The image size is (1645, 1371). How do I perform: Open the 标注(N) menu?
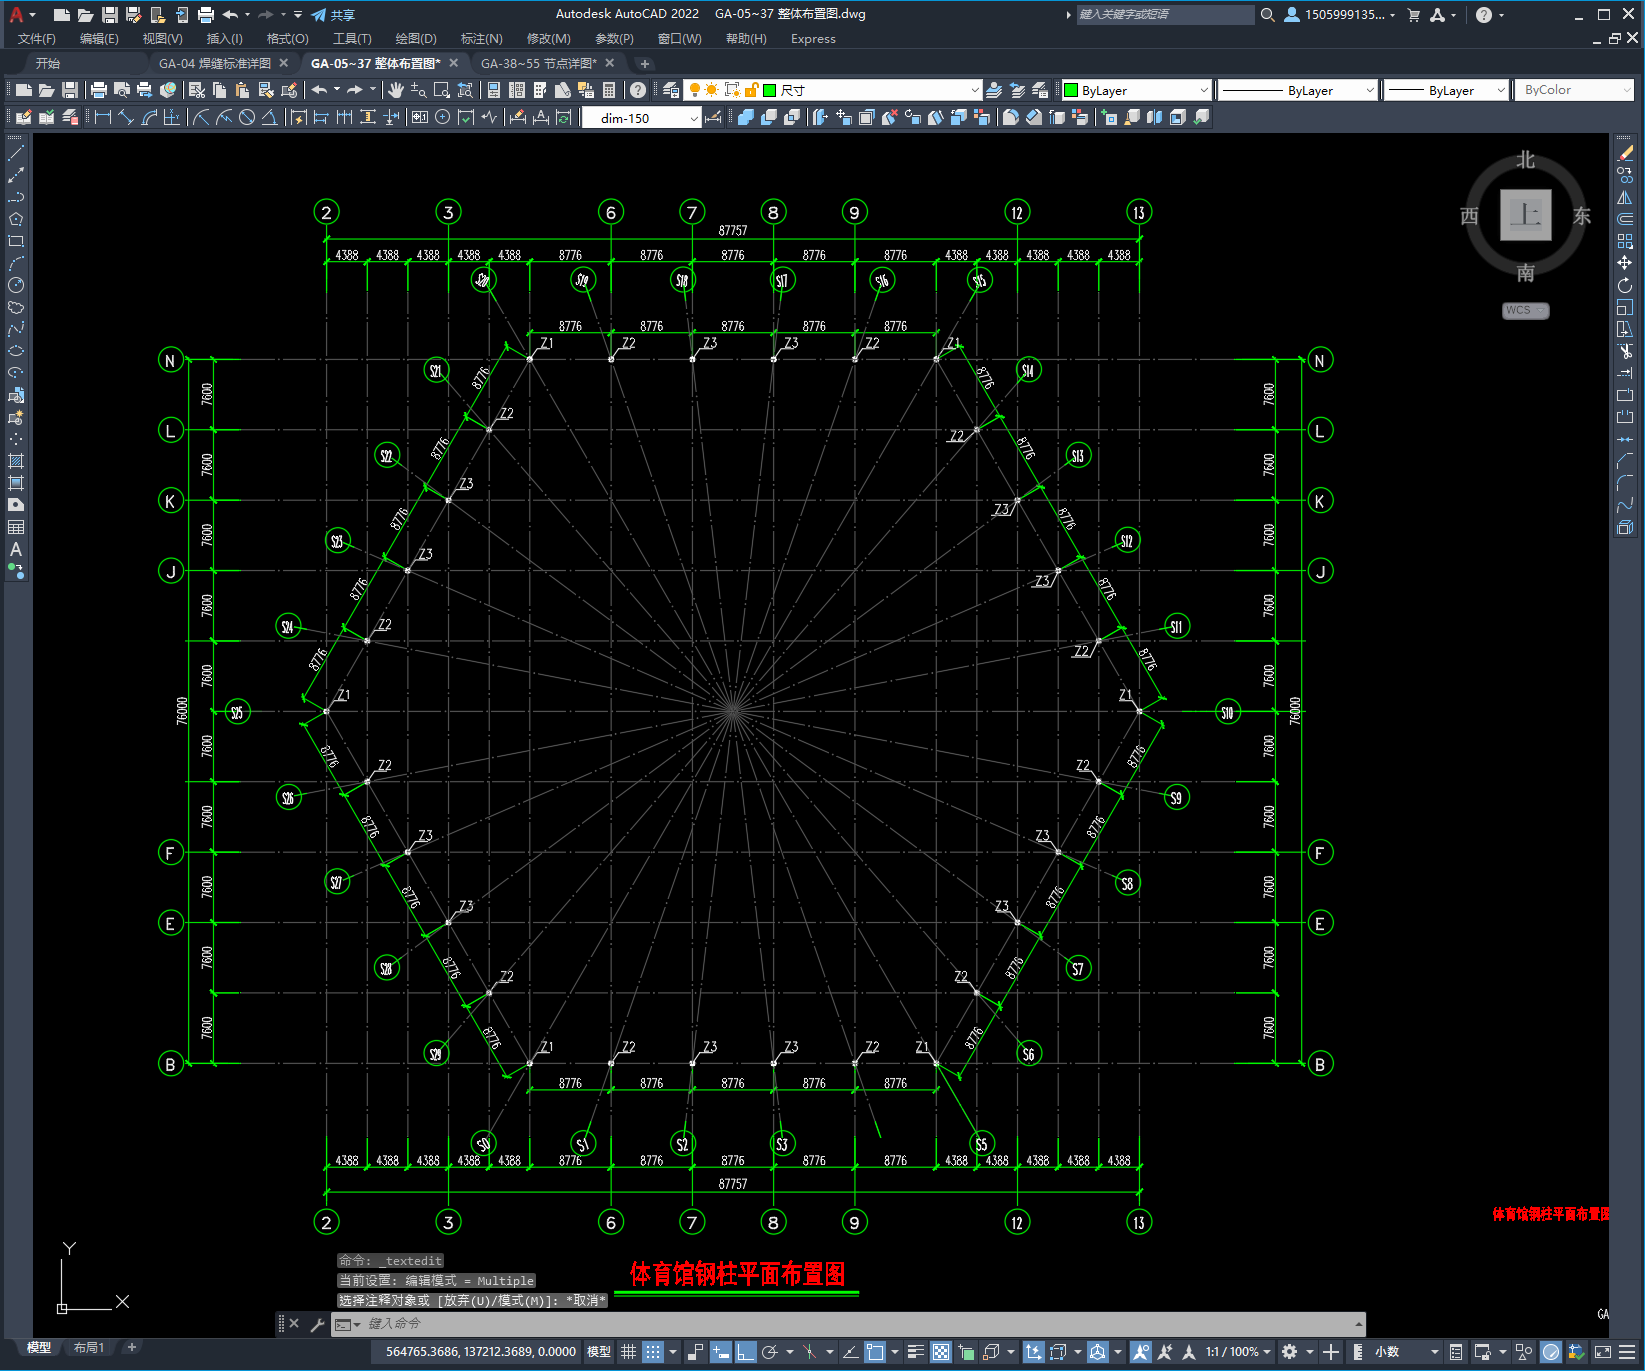point(481,39)
